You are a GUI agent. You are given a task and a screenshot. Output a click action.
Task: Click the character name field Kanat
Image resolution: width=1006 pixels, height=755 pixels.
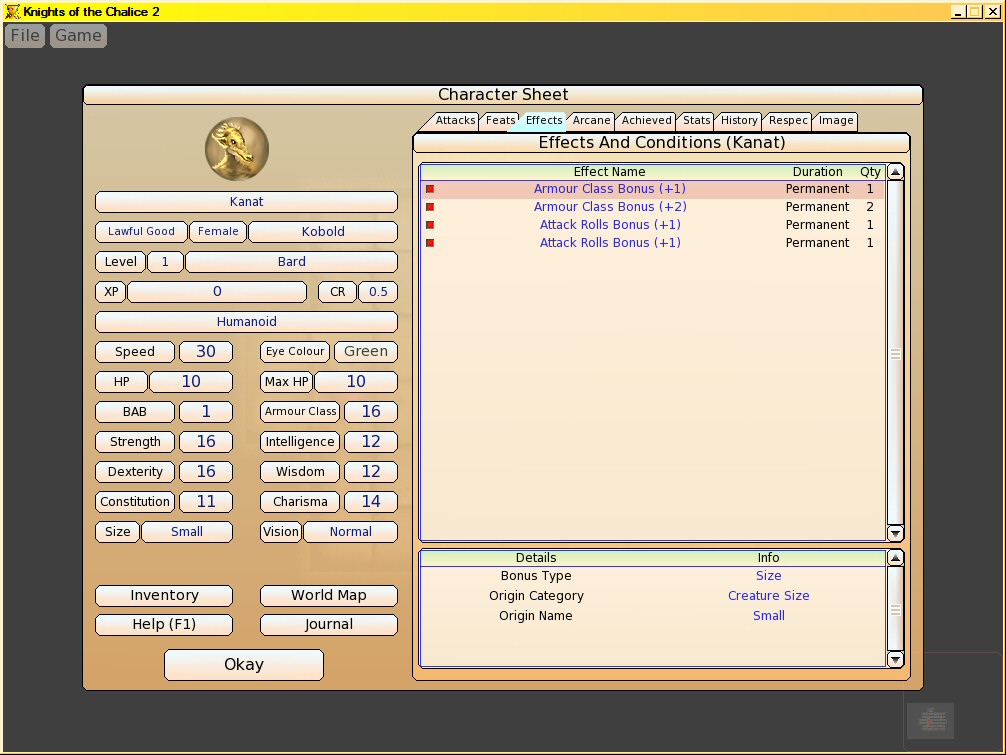click(x=246, y=202)
